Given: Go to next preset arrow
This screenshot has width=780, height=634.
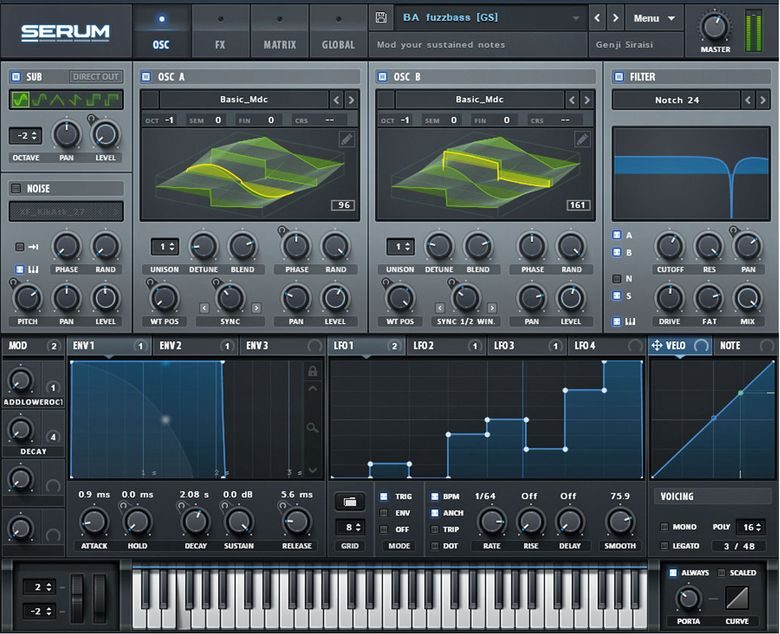Looking at the screenshot, I should point(616,18).
